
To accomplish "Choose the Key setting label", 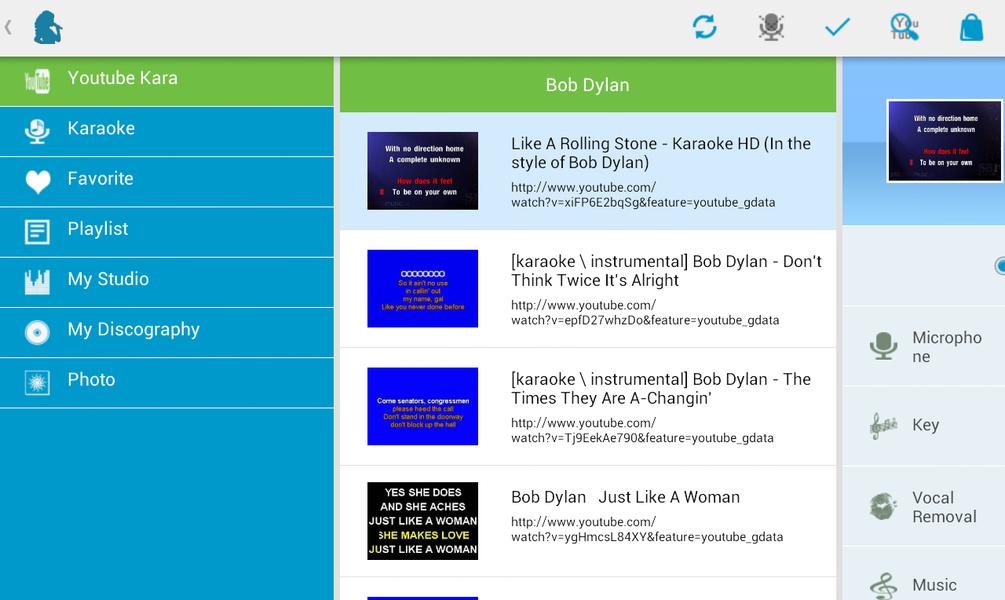I will click(x=926, y=425).
